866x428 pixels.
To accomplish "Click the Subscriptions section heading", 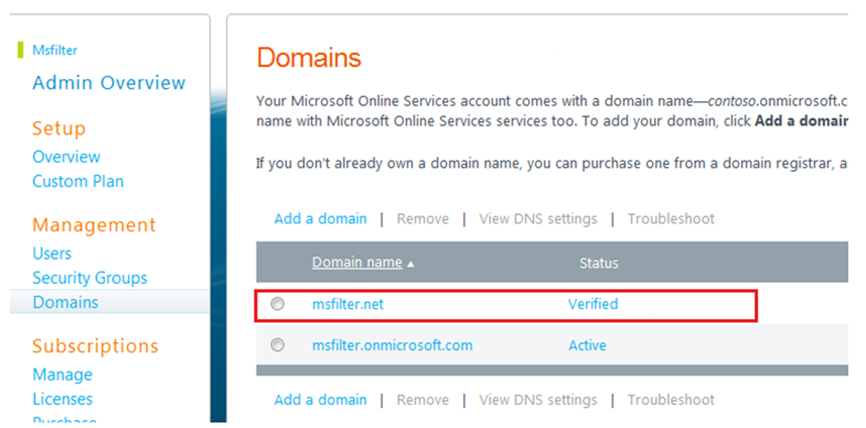I will pos(95,346).
